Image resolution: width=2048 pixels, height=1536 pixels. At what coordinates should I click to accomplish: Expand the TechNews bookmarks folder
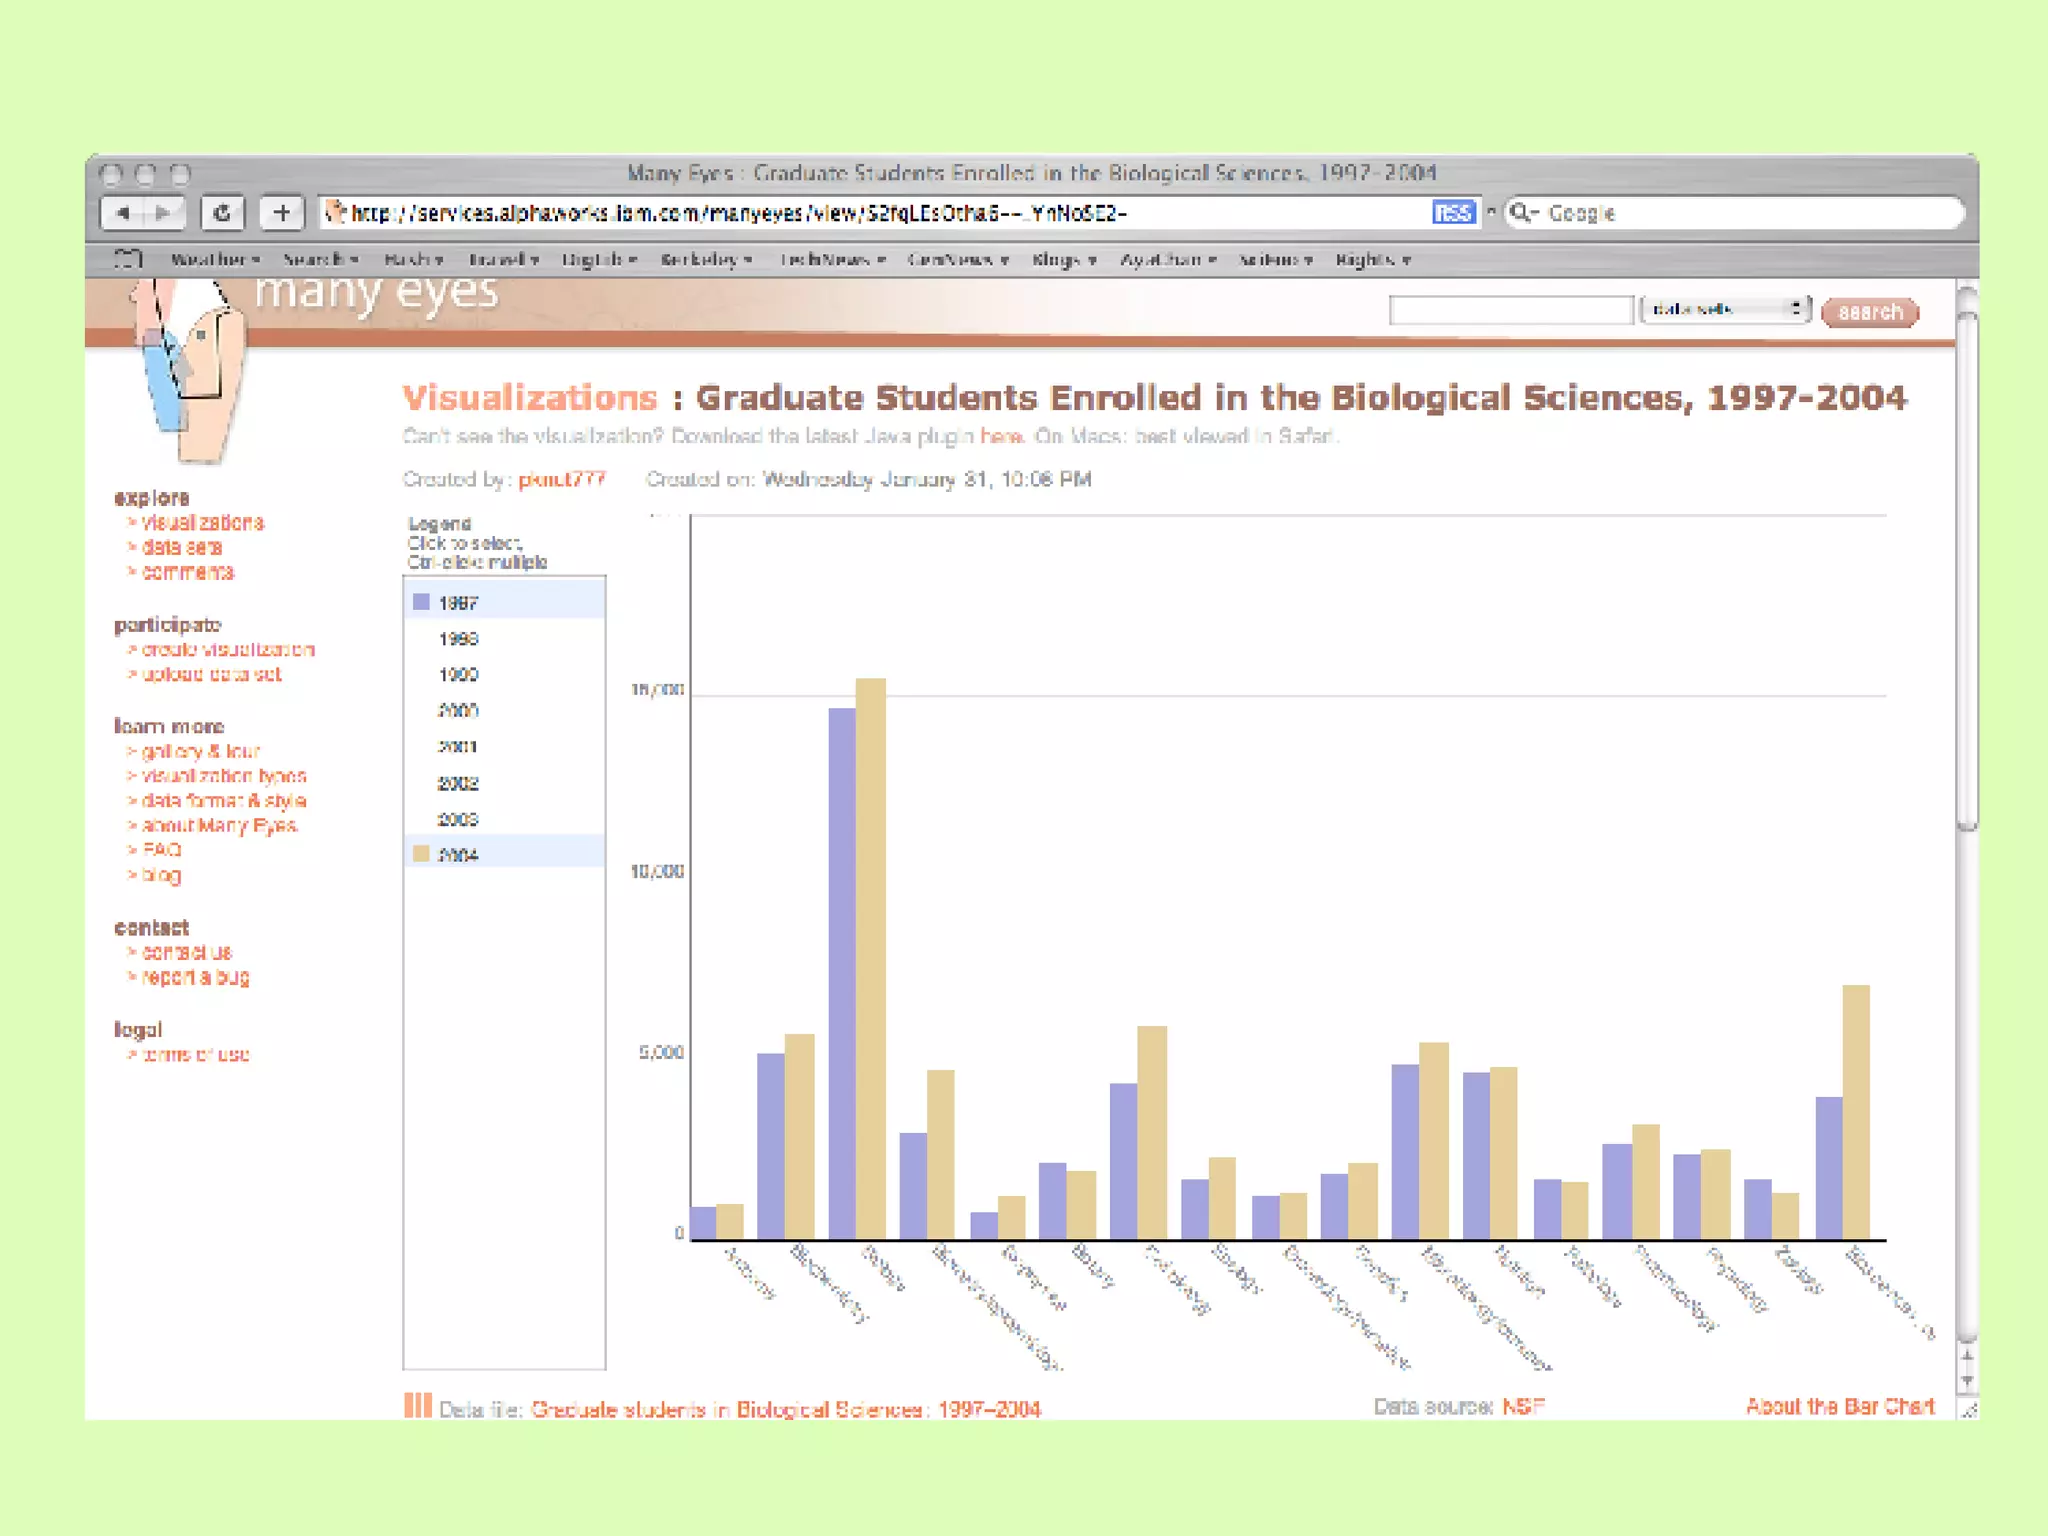coord(831,259)
